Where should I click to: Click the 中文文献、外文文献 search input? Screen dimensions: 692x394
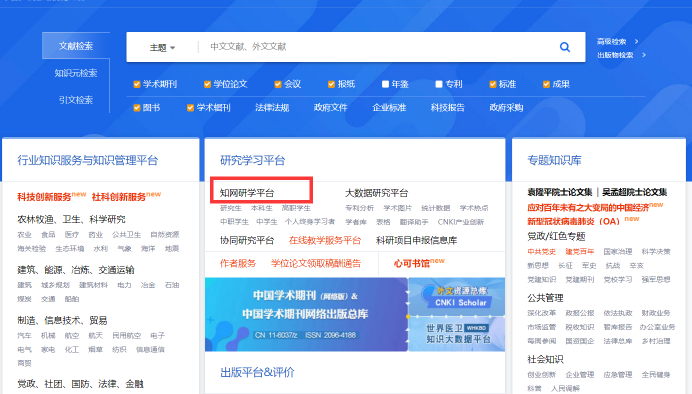[x=375, y=47]
